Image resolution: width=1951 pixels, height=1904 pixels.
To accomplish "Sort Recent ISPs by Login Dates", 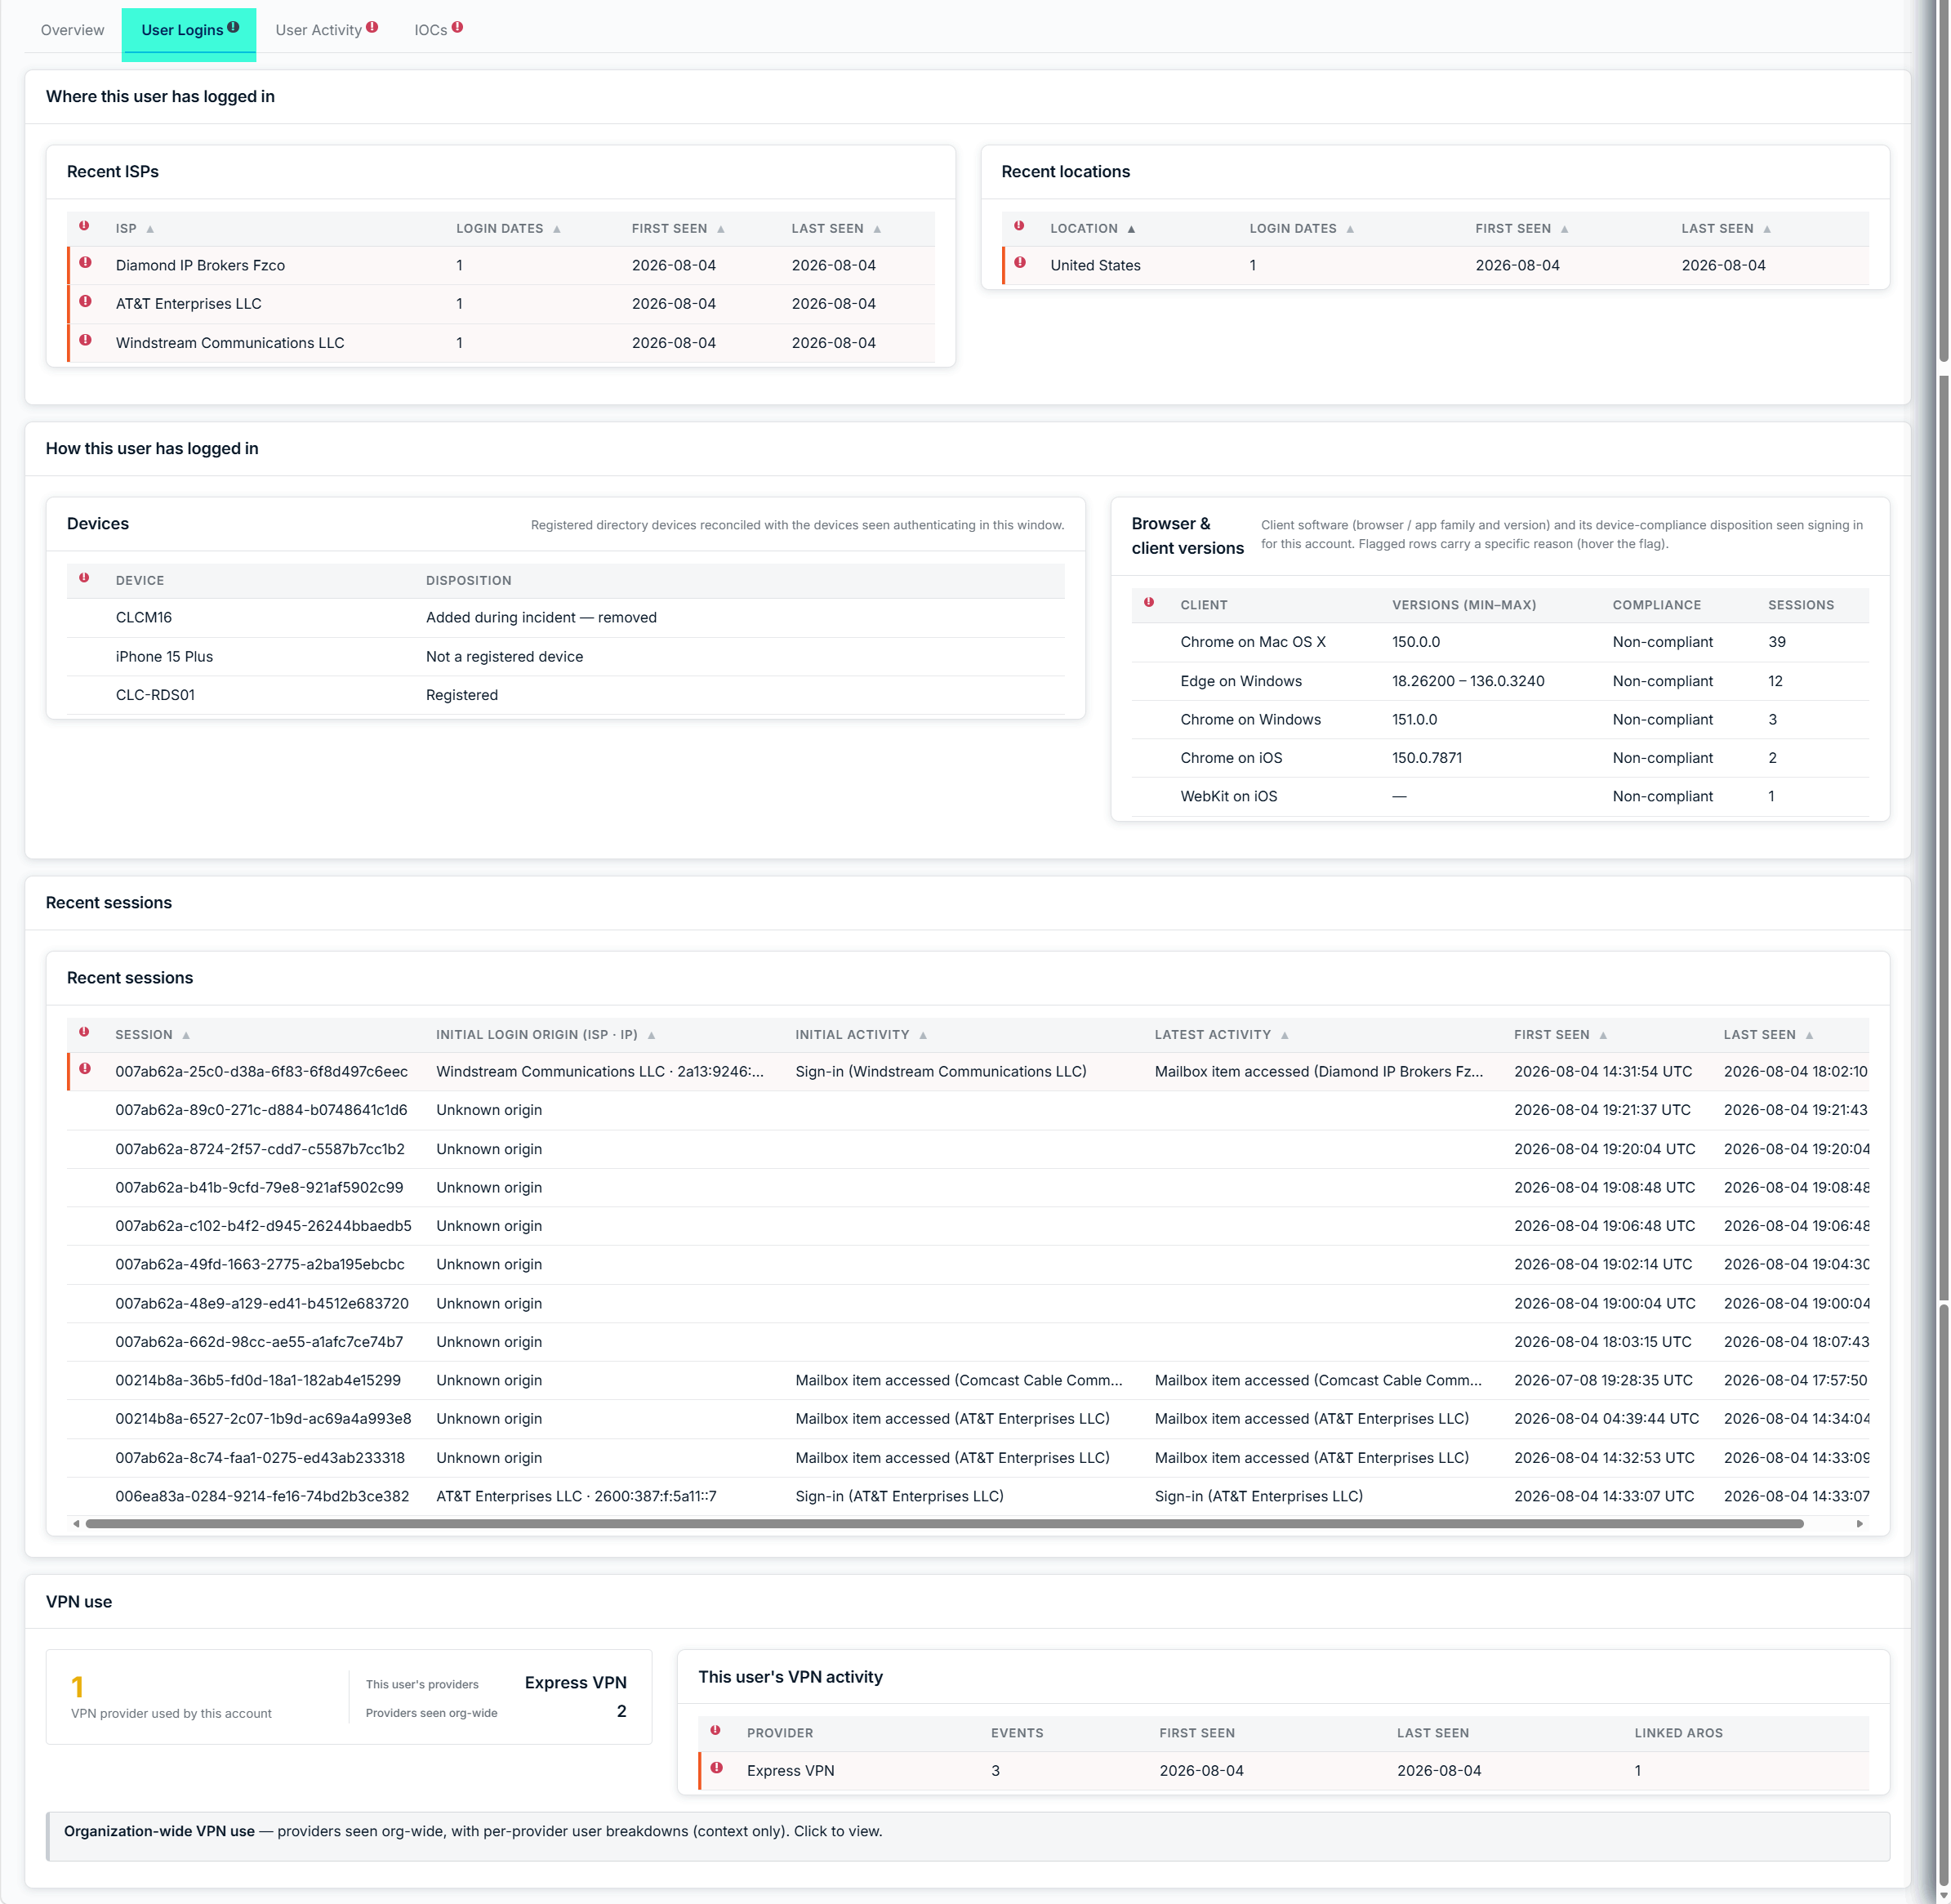I will pos(508,229).
